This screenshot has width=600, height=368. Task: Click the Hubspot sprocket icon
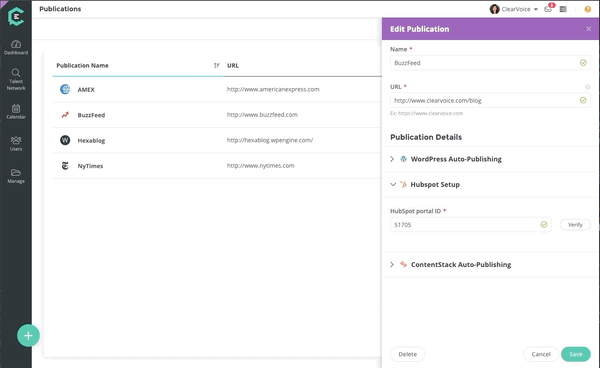pyautogui.click(x=403, y=184)
